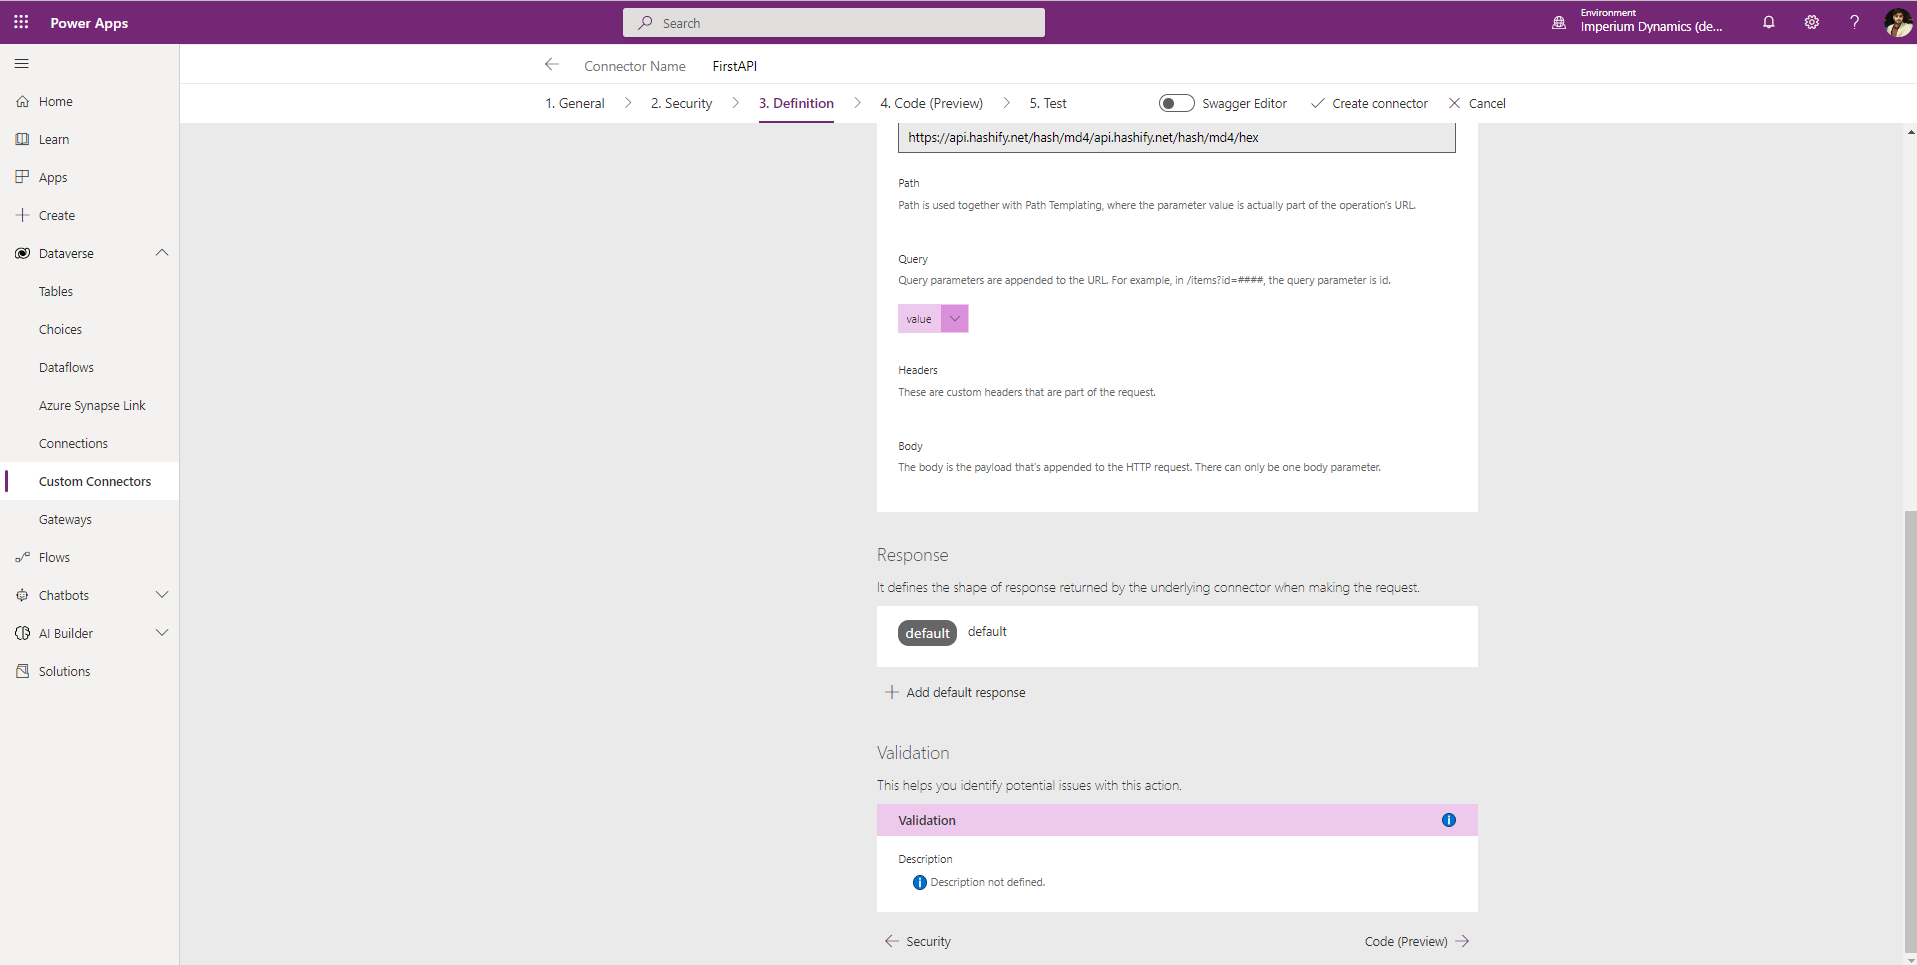
Task: Toggle the Swagger Editor switch
Action: tap(1176, 103)
